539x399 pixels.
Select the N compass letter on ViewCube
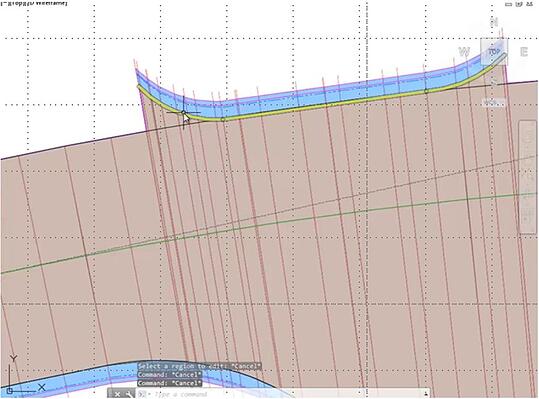494,22
